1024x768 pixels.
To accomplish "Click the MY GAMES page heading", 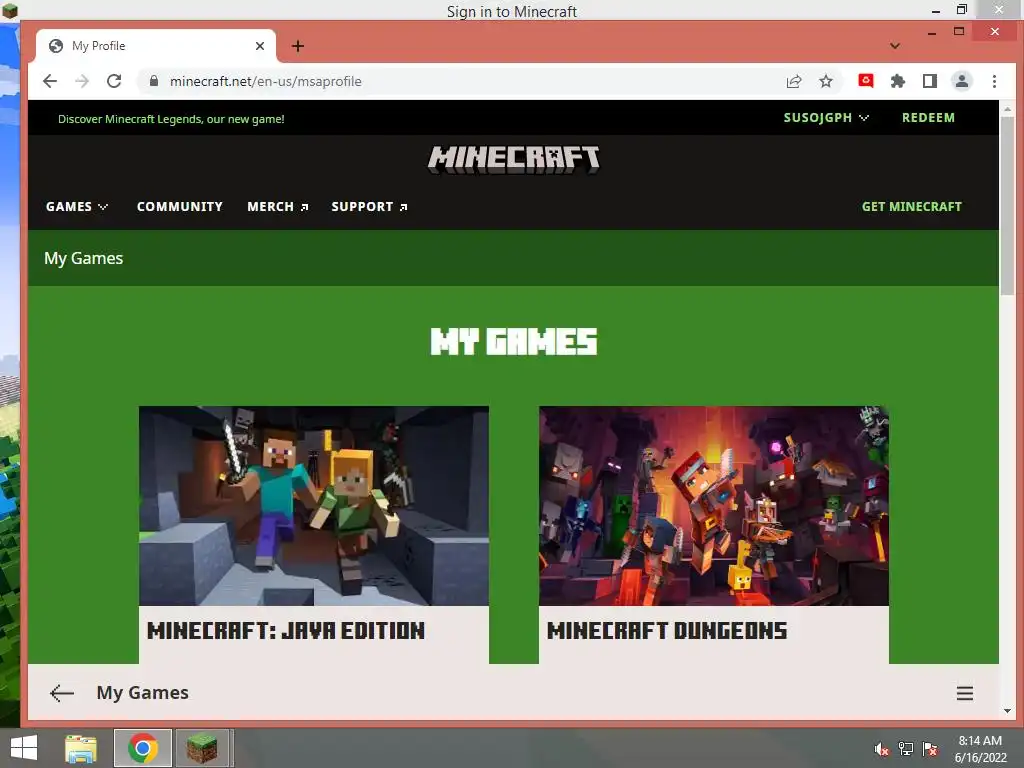I will tap(513, 342).
